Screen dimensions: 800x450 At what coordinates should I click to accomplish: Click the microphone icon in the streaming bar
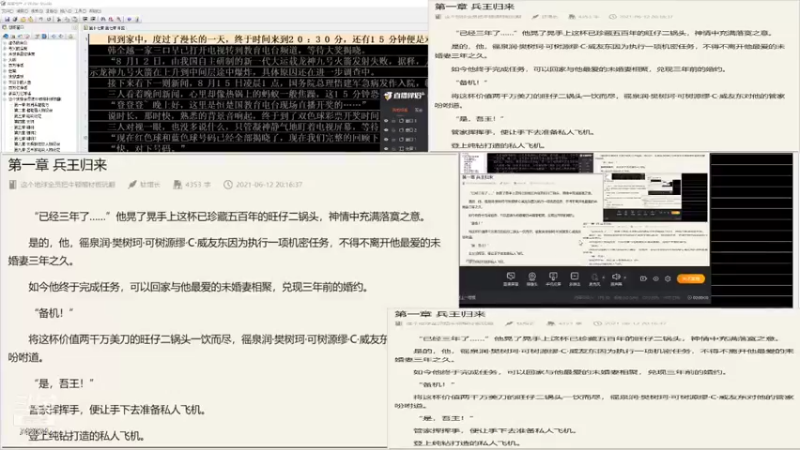click(x=594, y=277)
